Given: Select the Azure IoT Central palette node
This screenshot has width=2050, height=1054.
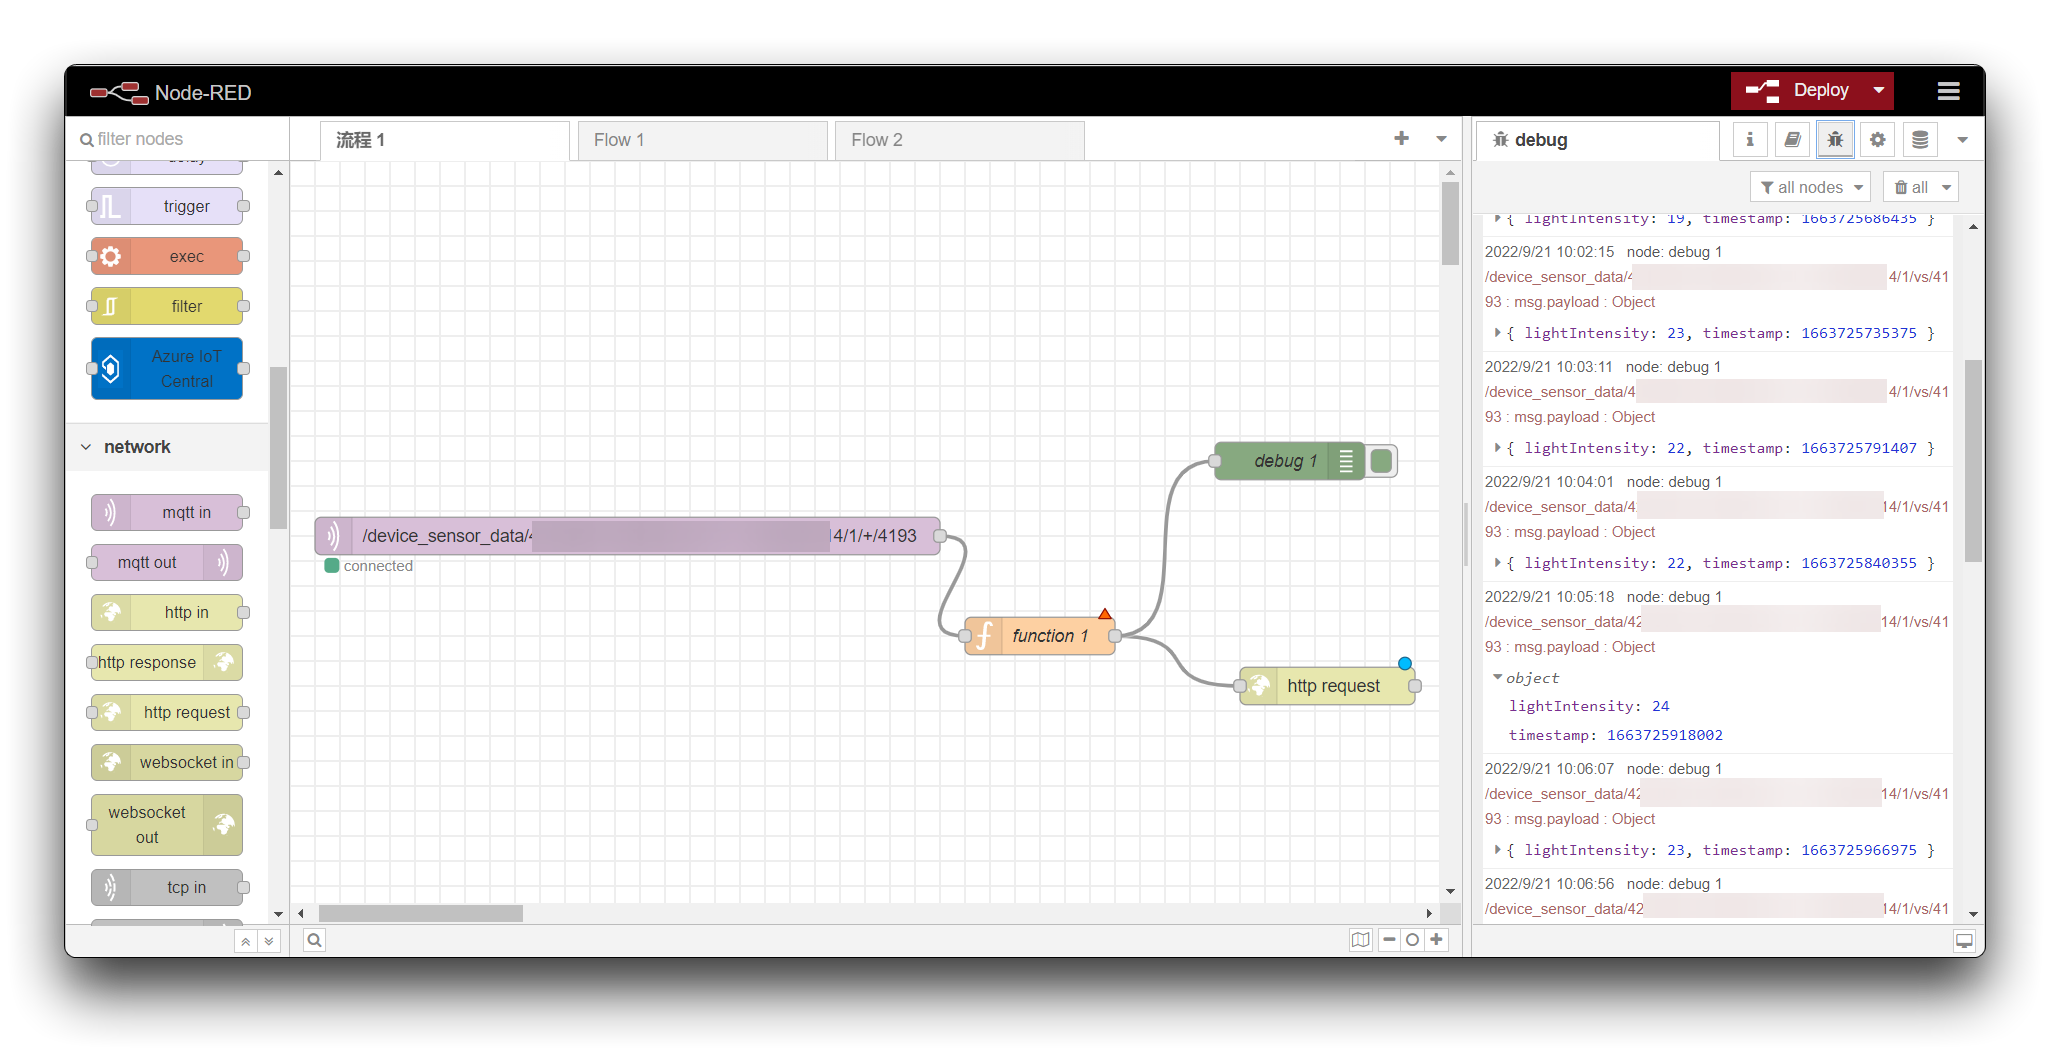Looking at the screenshot, I should pyautogui.click(x=167, y=369).
